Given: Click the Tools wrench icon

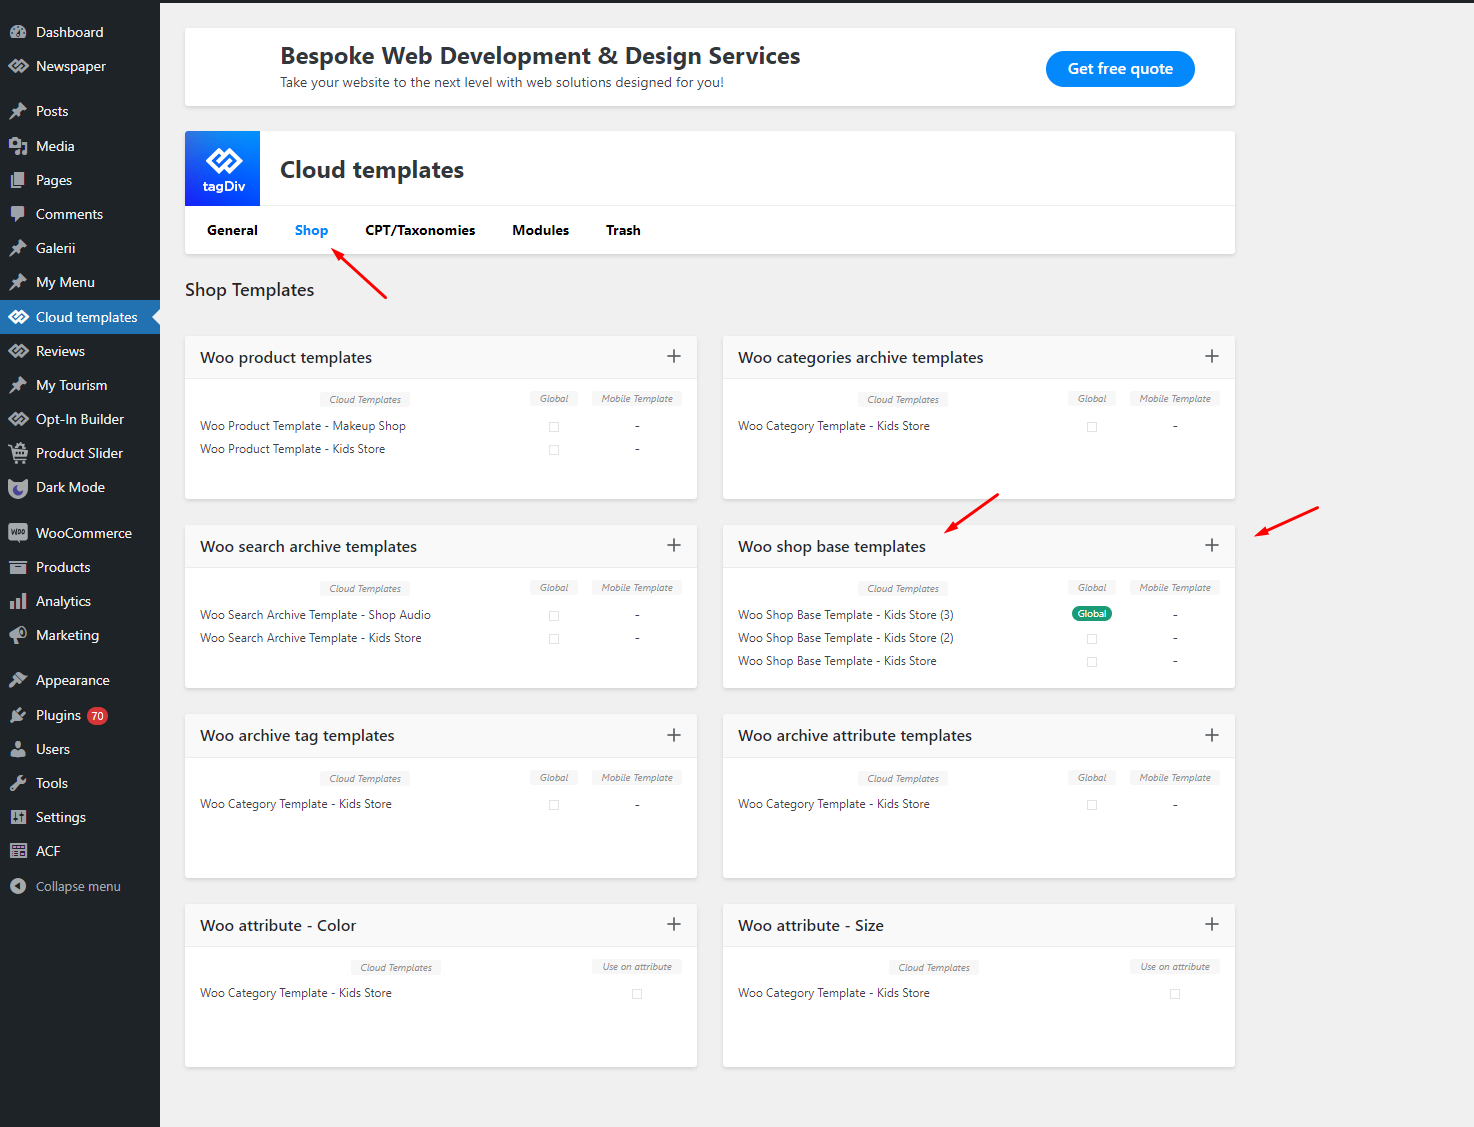Looking at the screenshot, I should 18,783.
